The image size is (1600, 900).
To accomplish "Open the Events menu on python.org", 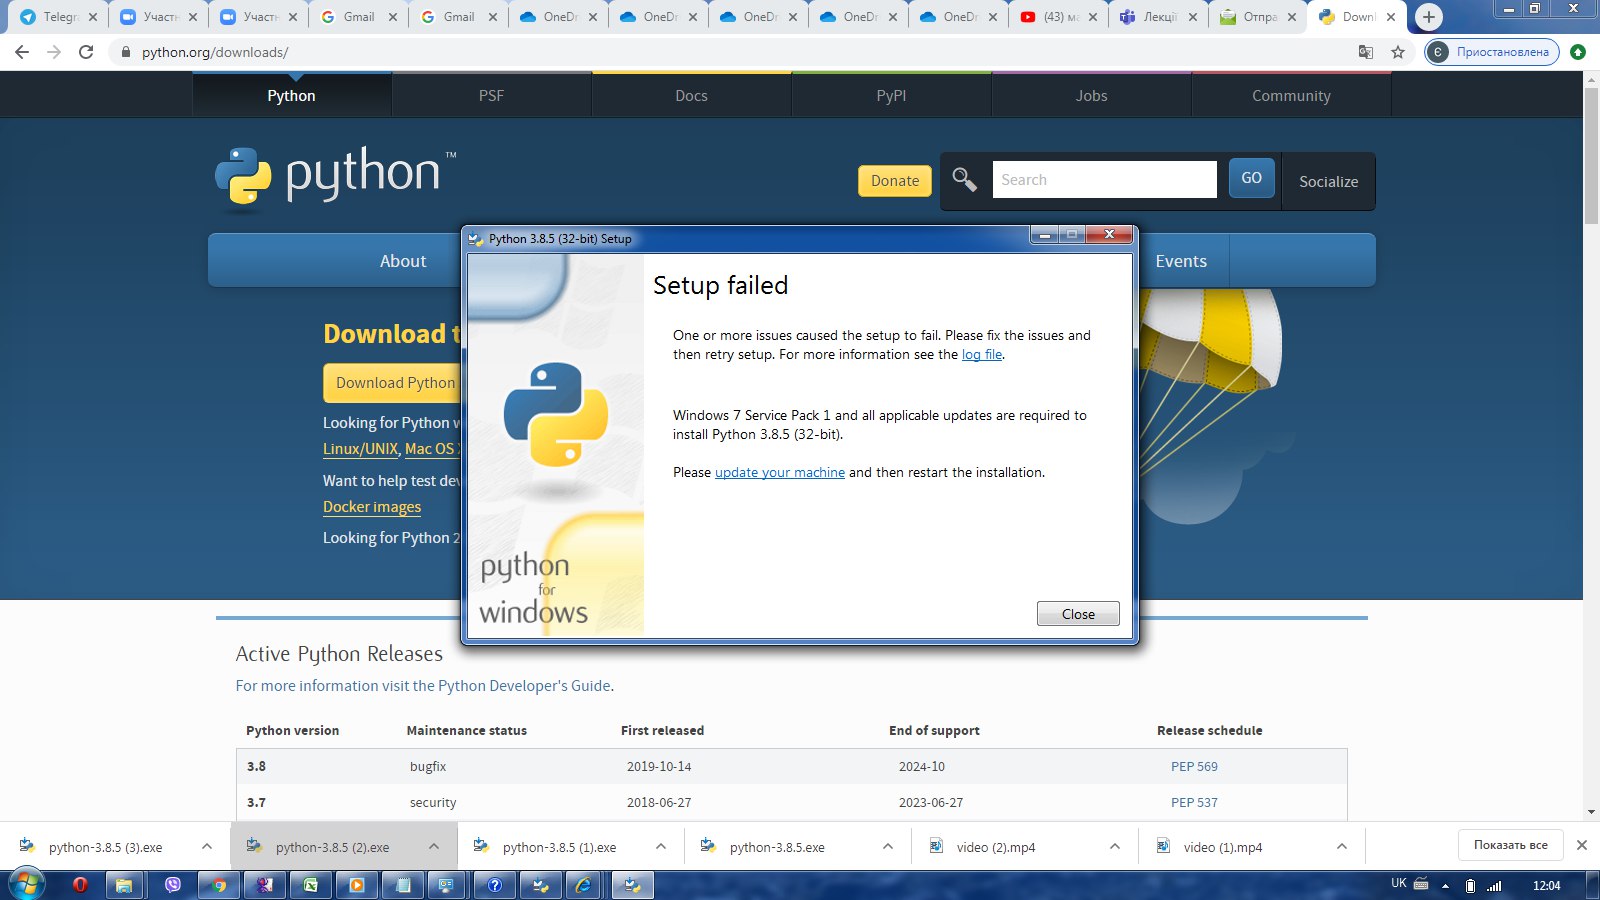I will 1181,261.
